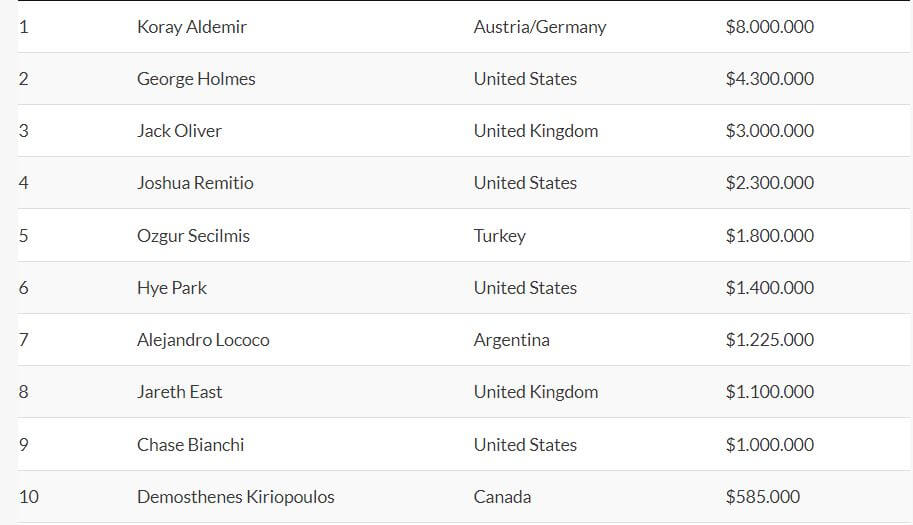Select Alejandro Lococo in the table

point(203,340)
